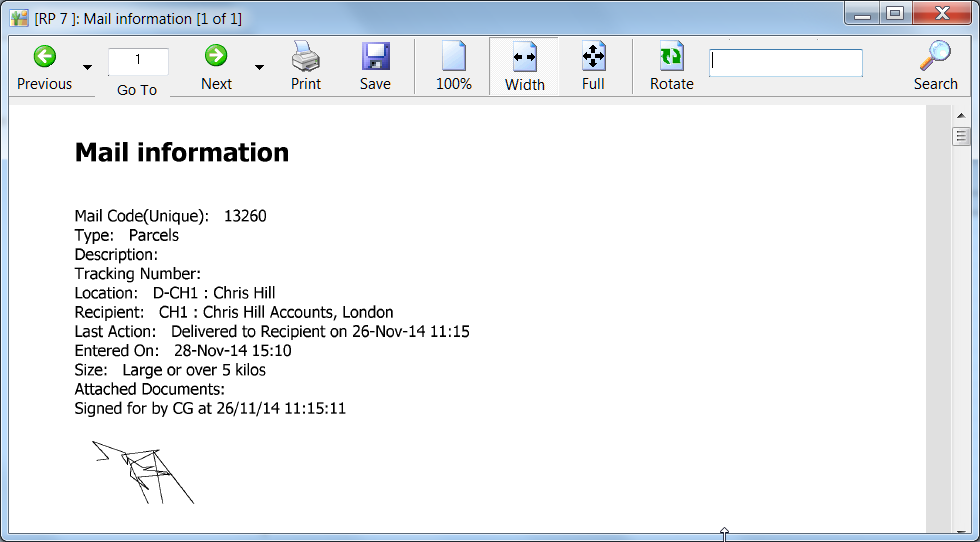Save the report using the floppy disk icon
The image size is (980, 542).
coord(375,56)
